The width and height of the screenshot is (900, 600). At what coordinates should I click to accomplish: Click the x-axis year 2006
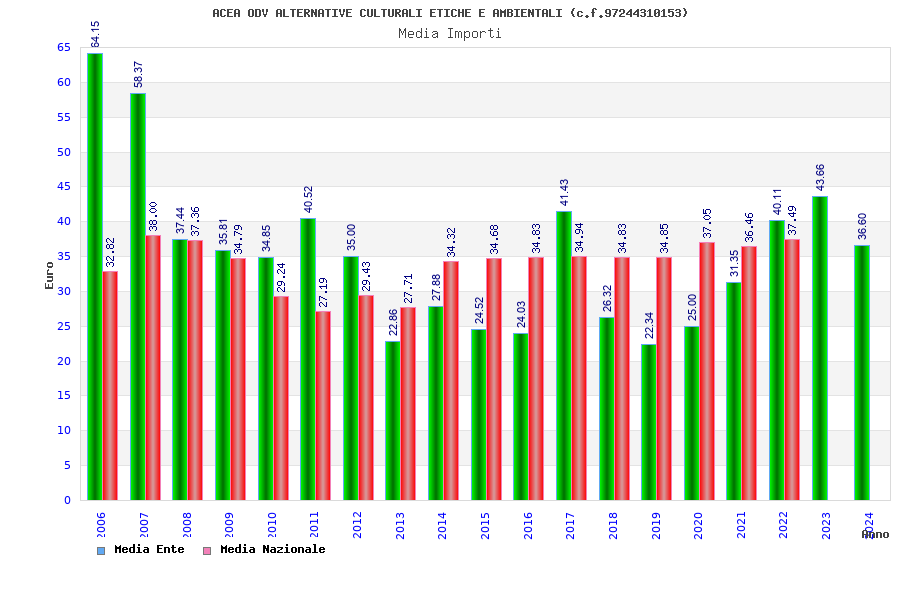click(101, 525)
